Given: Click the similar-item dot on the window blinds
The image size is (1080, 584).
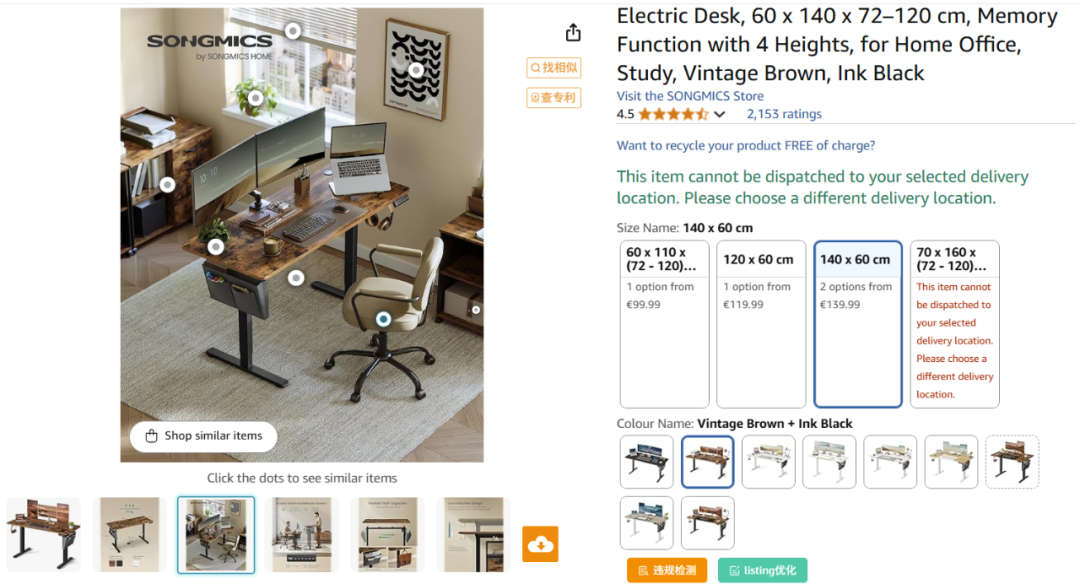Looking at the screenshot, I should [x=293, y=31].
